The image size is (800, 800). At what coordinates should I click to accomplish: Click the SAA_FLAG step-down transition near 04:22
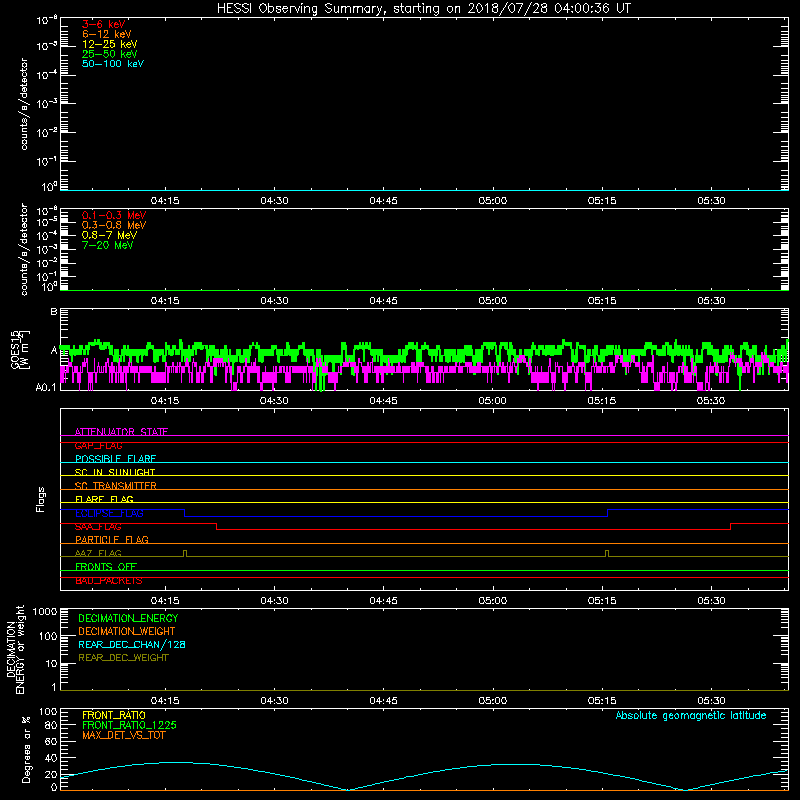pyautogui.click(x=217, y=527)
